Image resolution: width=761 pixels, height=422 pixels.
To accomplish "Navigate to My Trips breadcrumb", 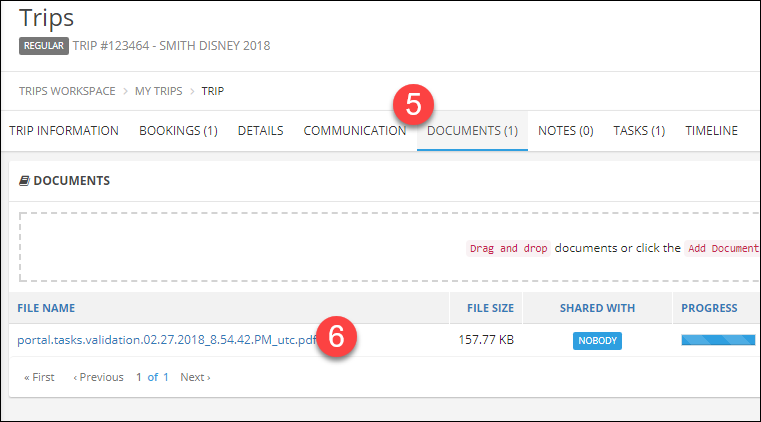I will click(x=158, y=91).
